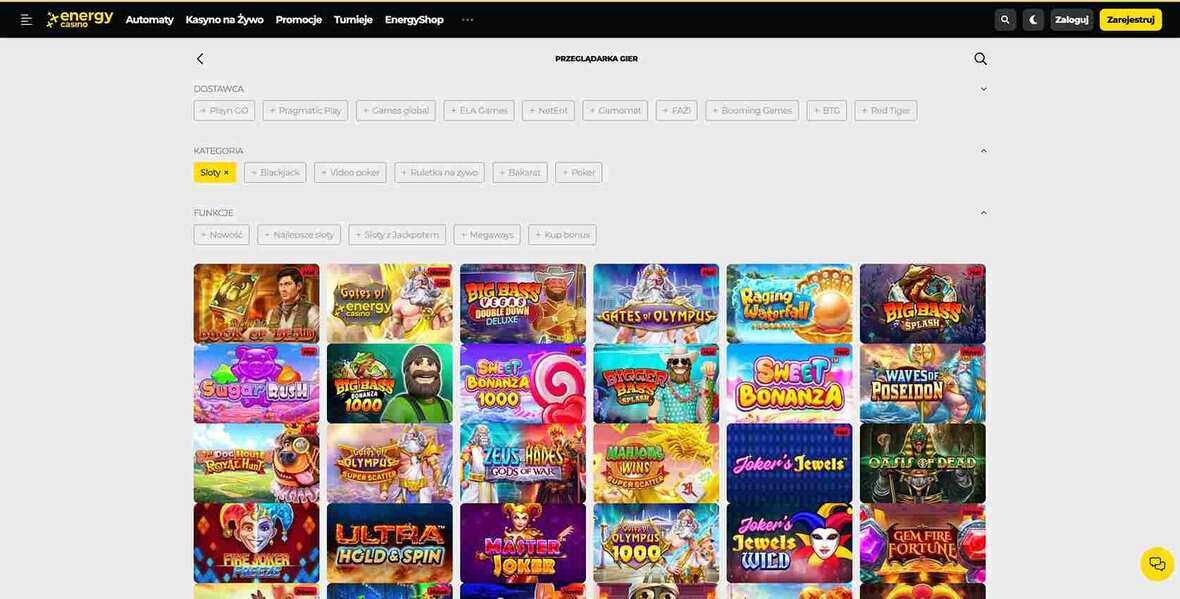Click the yellow Zarejestruj button

(x=1130, y=20)
